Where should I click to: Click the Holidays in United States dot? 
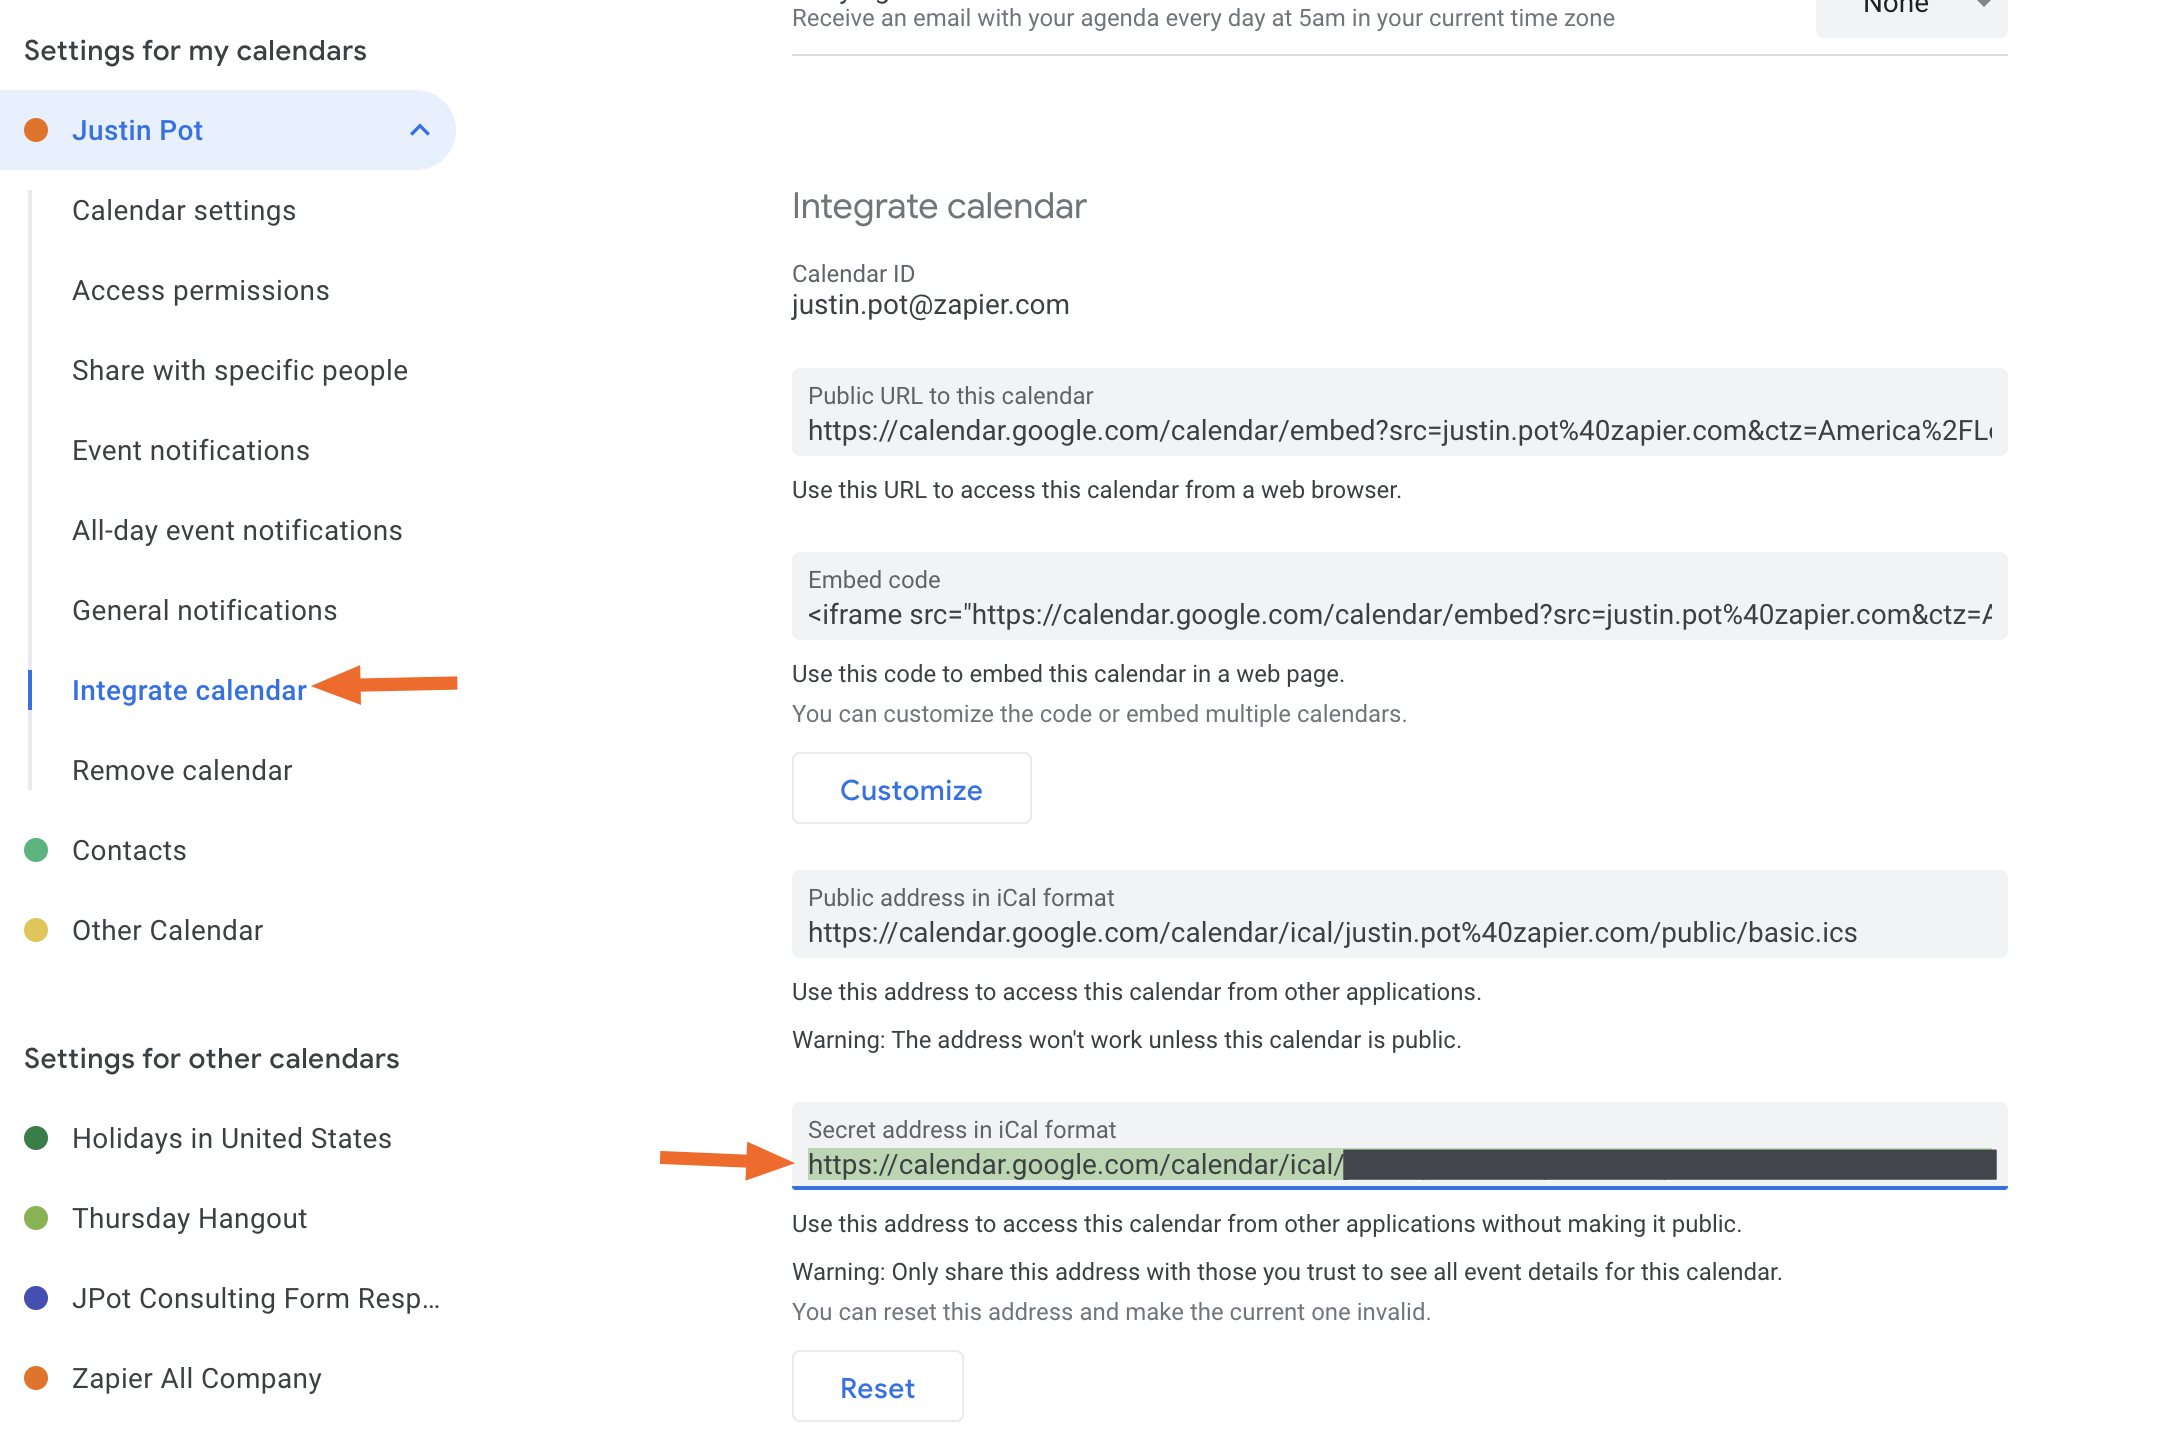[36, 1138]
